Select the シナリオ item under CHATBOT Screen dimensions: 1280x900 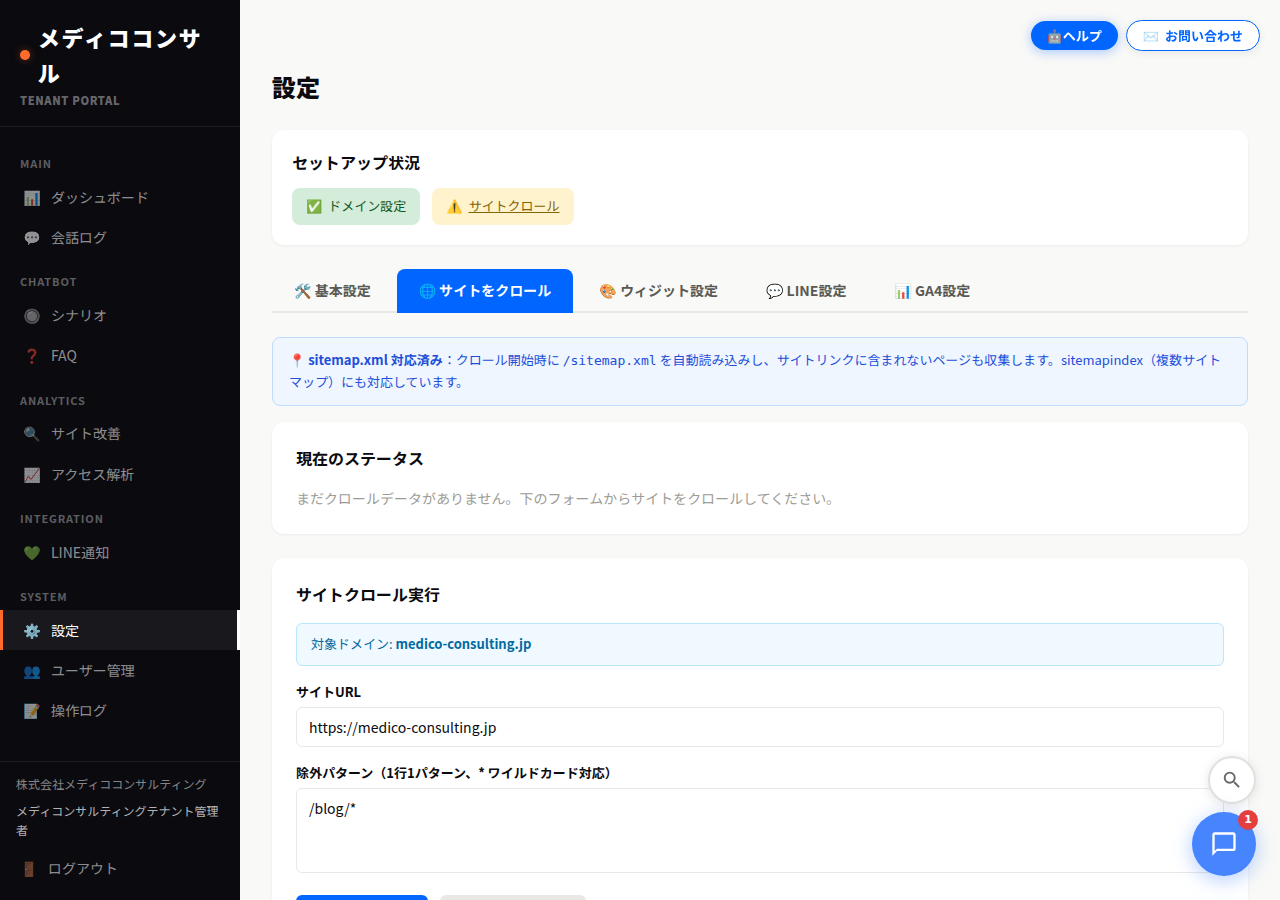coord(79,315)
